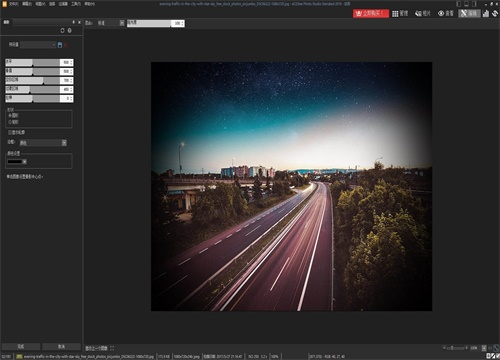Adjust the Transition zone slider
The image size is (500, 360).
(32, 89)
